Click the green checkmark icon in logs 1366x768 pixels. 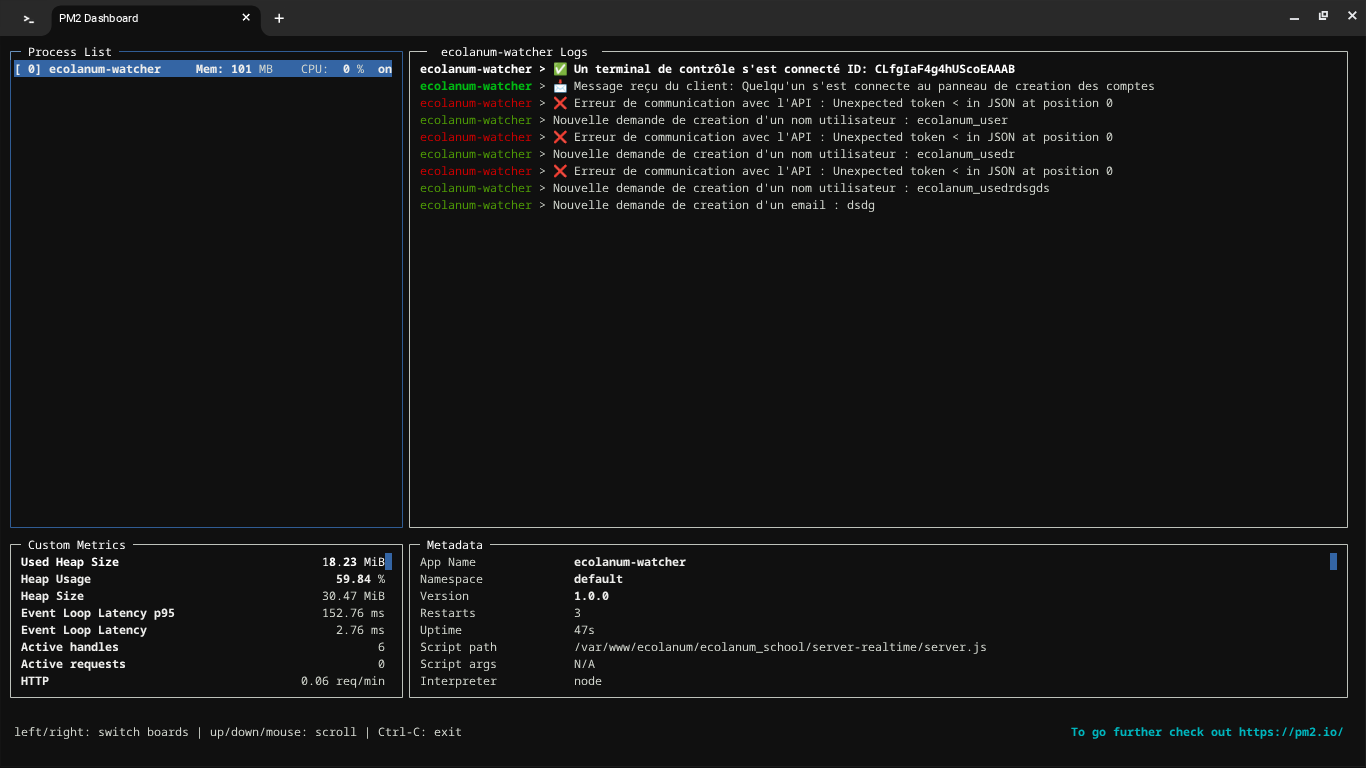click(x=560, y=69)
